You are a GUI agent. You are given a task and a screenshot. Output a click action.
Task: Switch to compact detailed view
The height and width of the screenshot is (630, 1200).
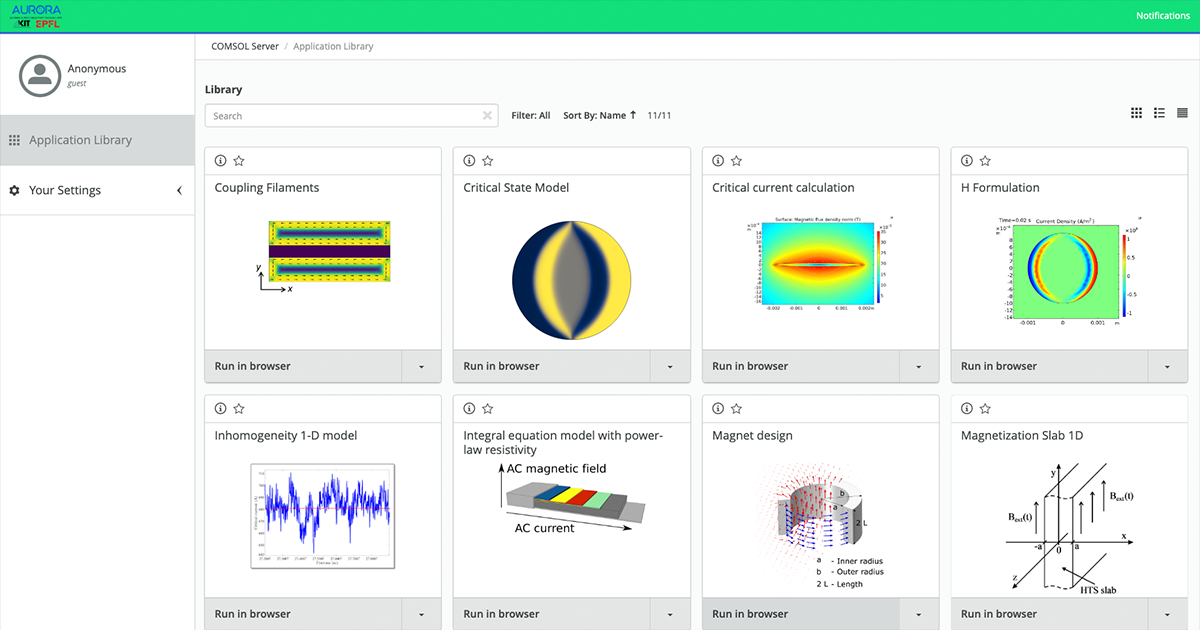1182,112
